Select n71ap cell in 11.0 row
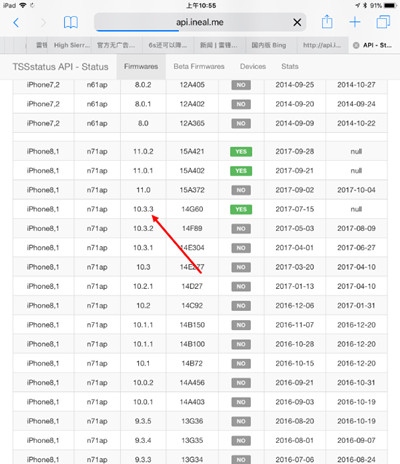The width and height of the screenshot is (400, 464). pyautogui.click(x=97, y=190)
